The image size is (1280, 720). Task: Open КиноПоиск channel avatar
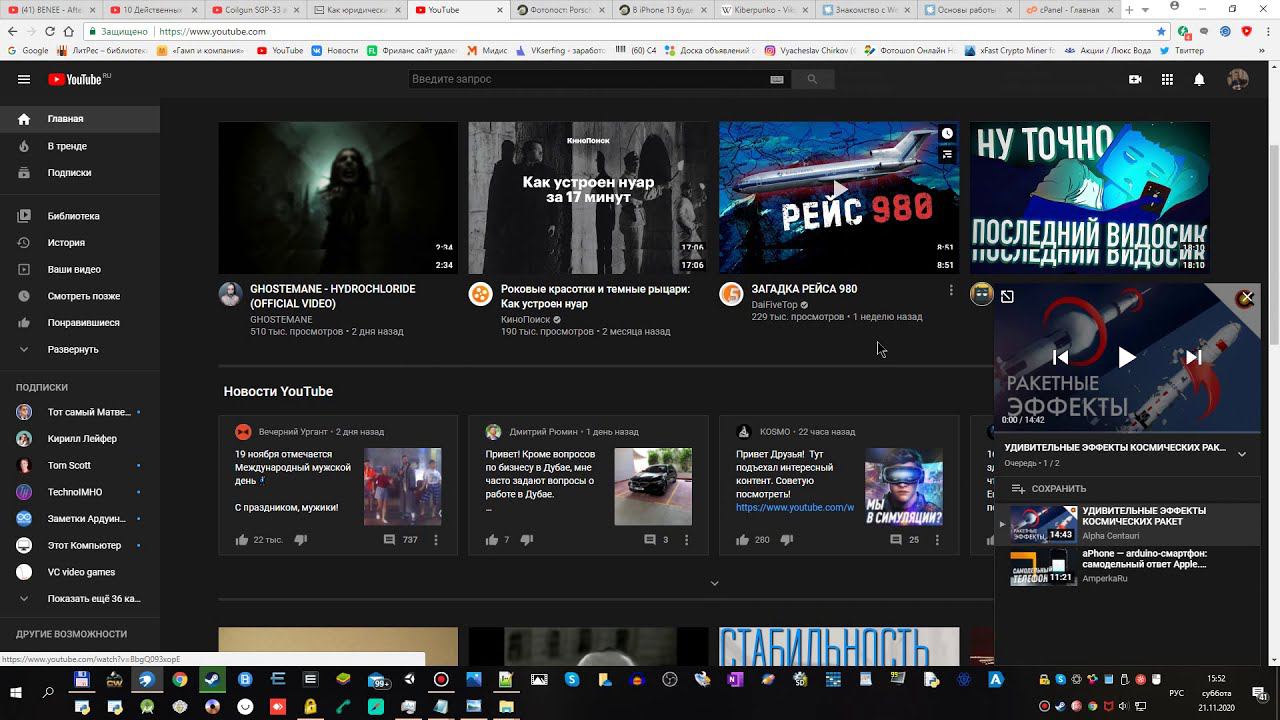pos(481,294)
